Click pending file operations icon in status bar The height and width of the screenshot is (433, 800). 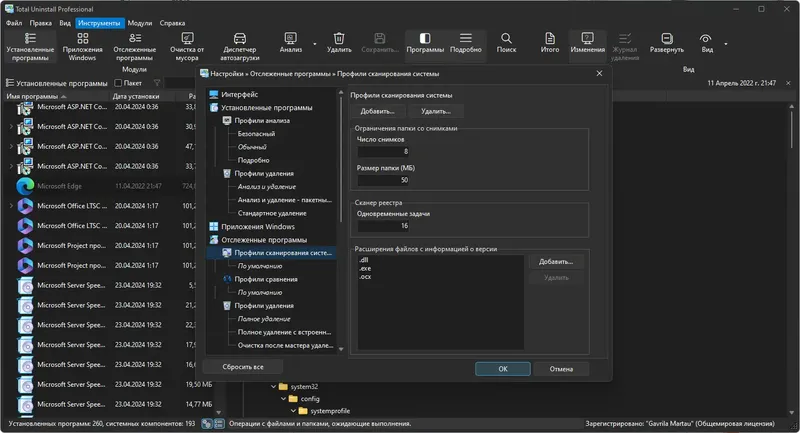coord(207,424)
